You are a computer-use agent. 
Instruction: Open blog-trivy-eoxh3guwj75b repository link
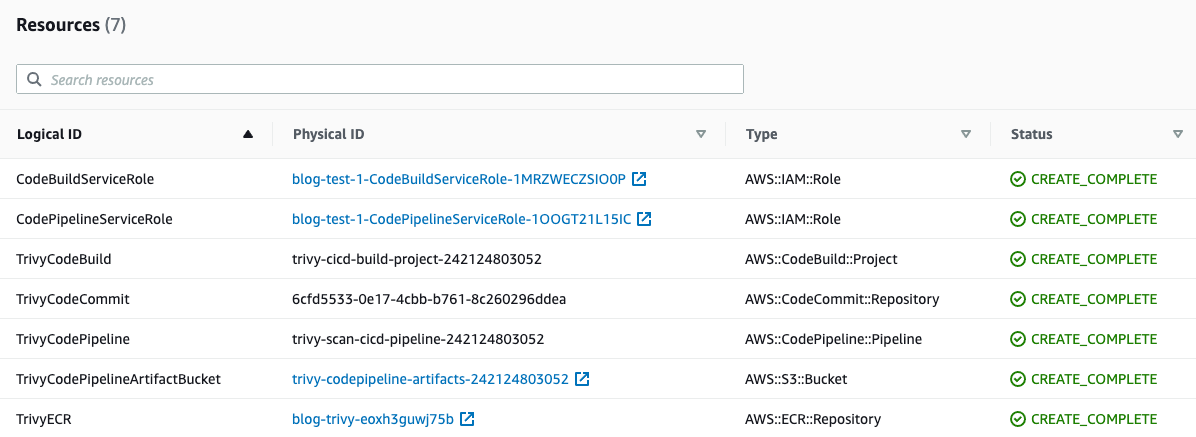(373, 419)
